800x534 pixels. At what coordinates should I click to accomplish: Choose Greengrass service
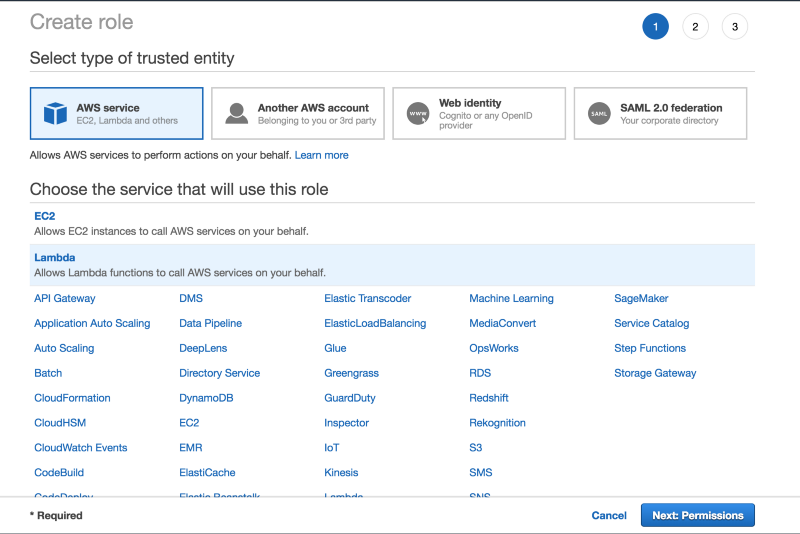point(352,373)
